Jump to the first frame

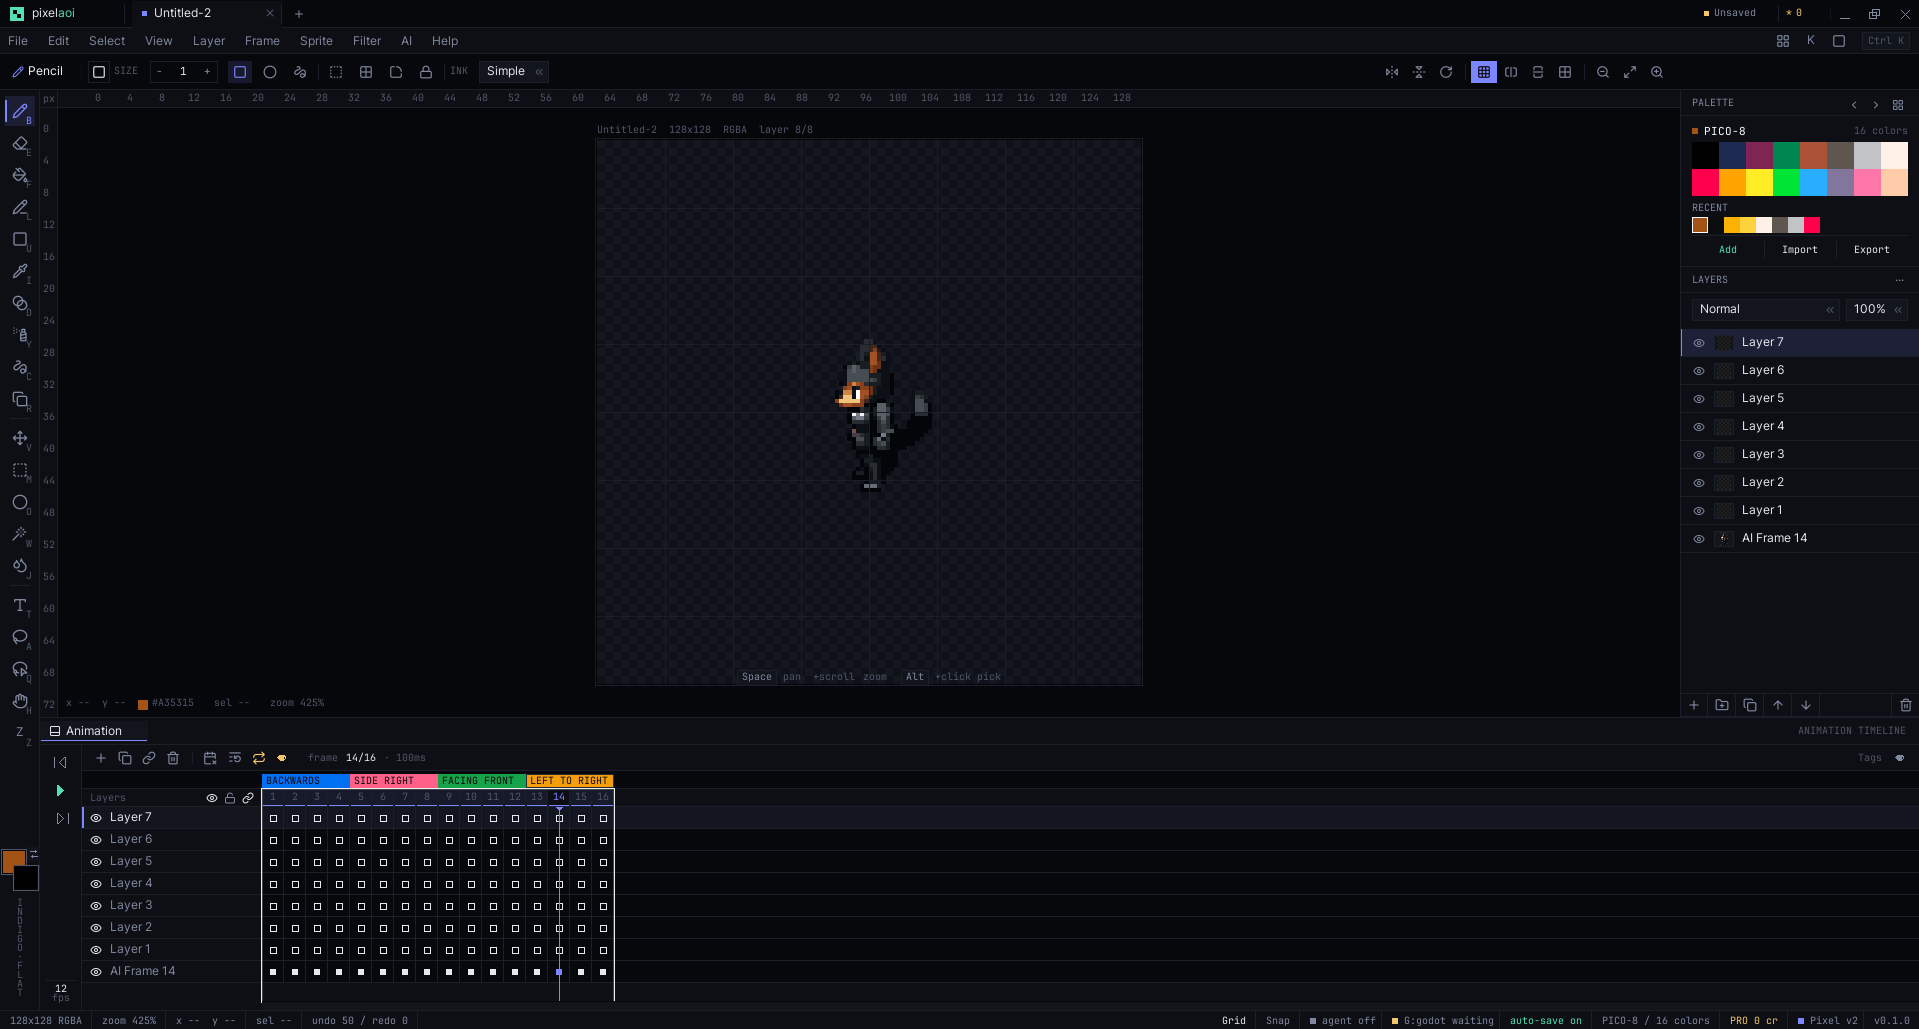click(60, 762)
